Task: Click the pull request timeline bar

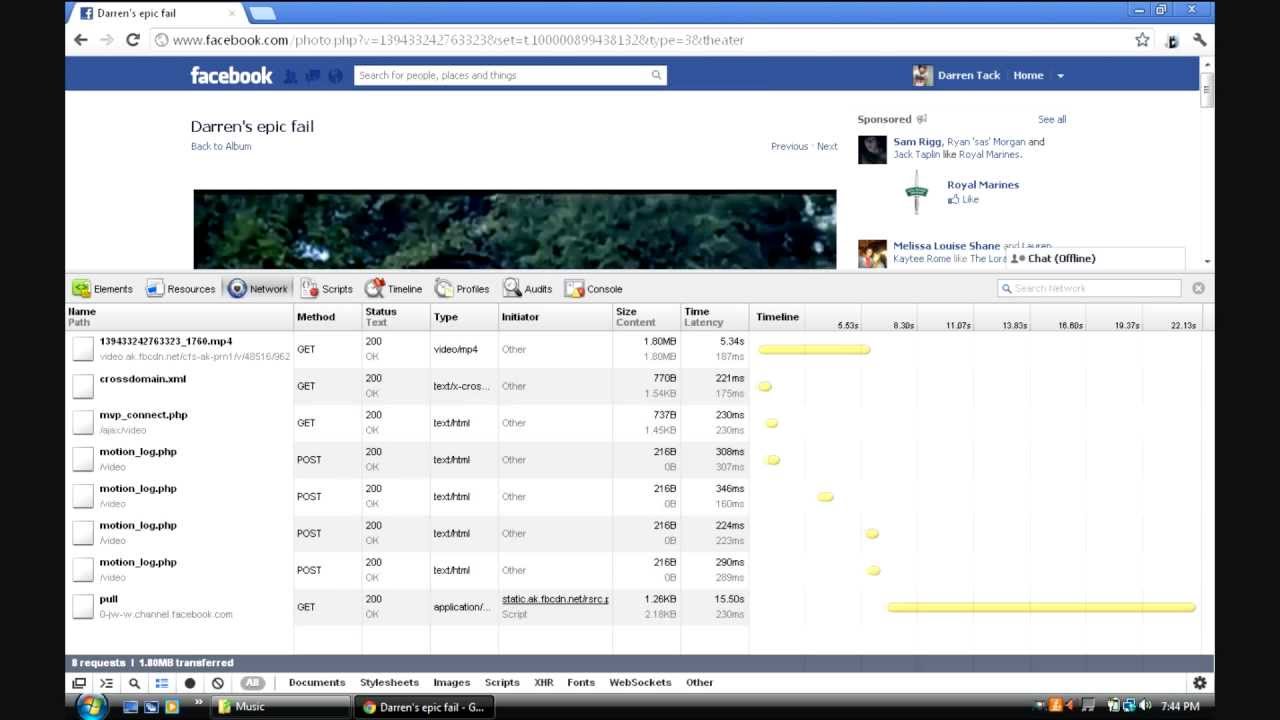Action: [x=1041, y=607]
